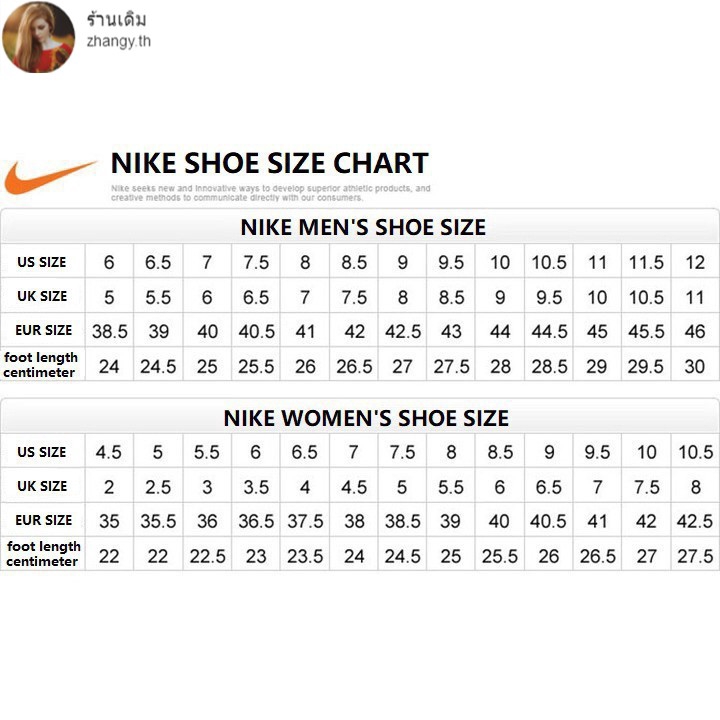
Task: Select women's EUR size 35 cell
Action: coord(109,521)
